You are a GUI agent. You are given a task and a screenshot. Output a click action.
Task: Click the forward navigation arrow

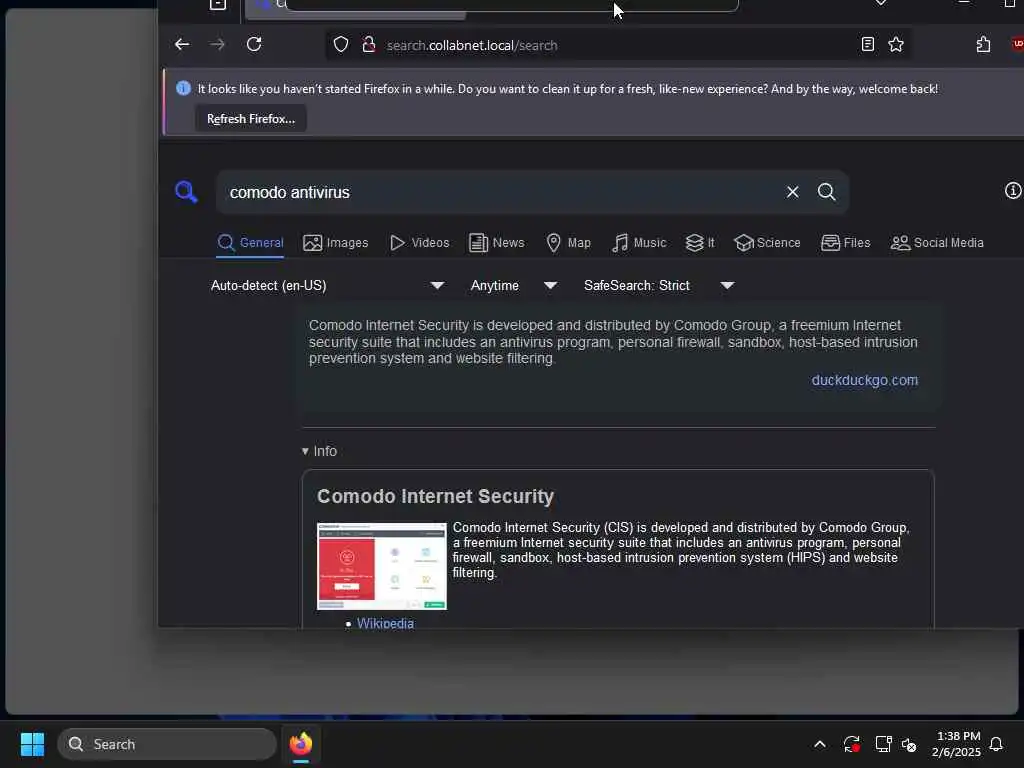point(217,44)
